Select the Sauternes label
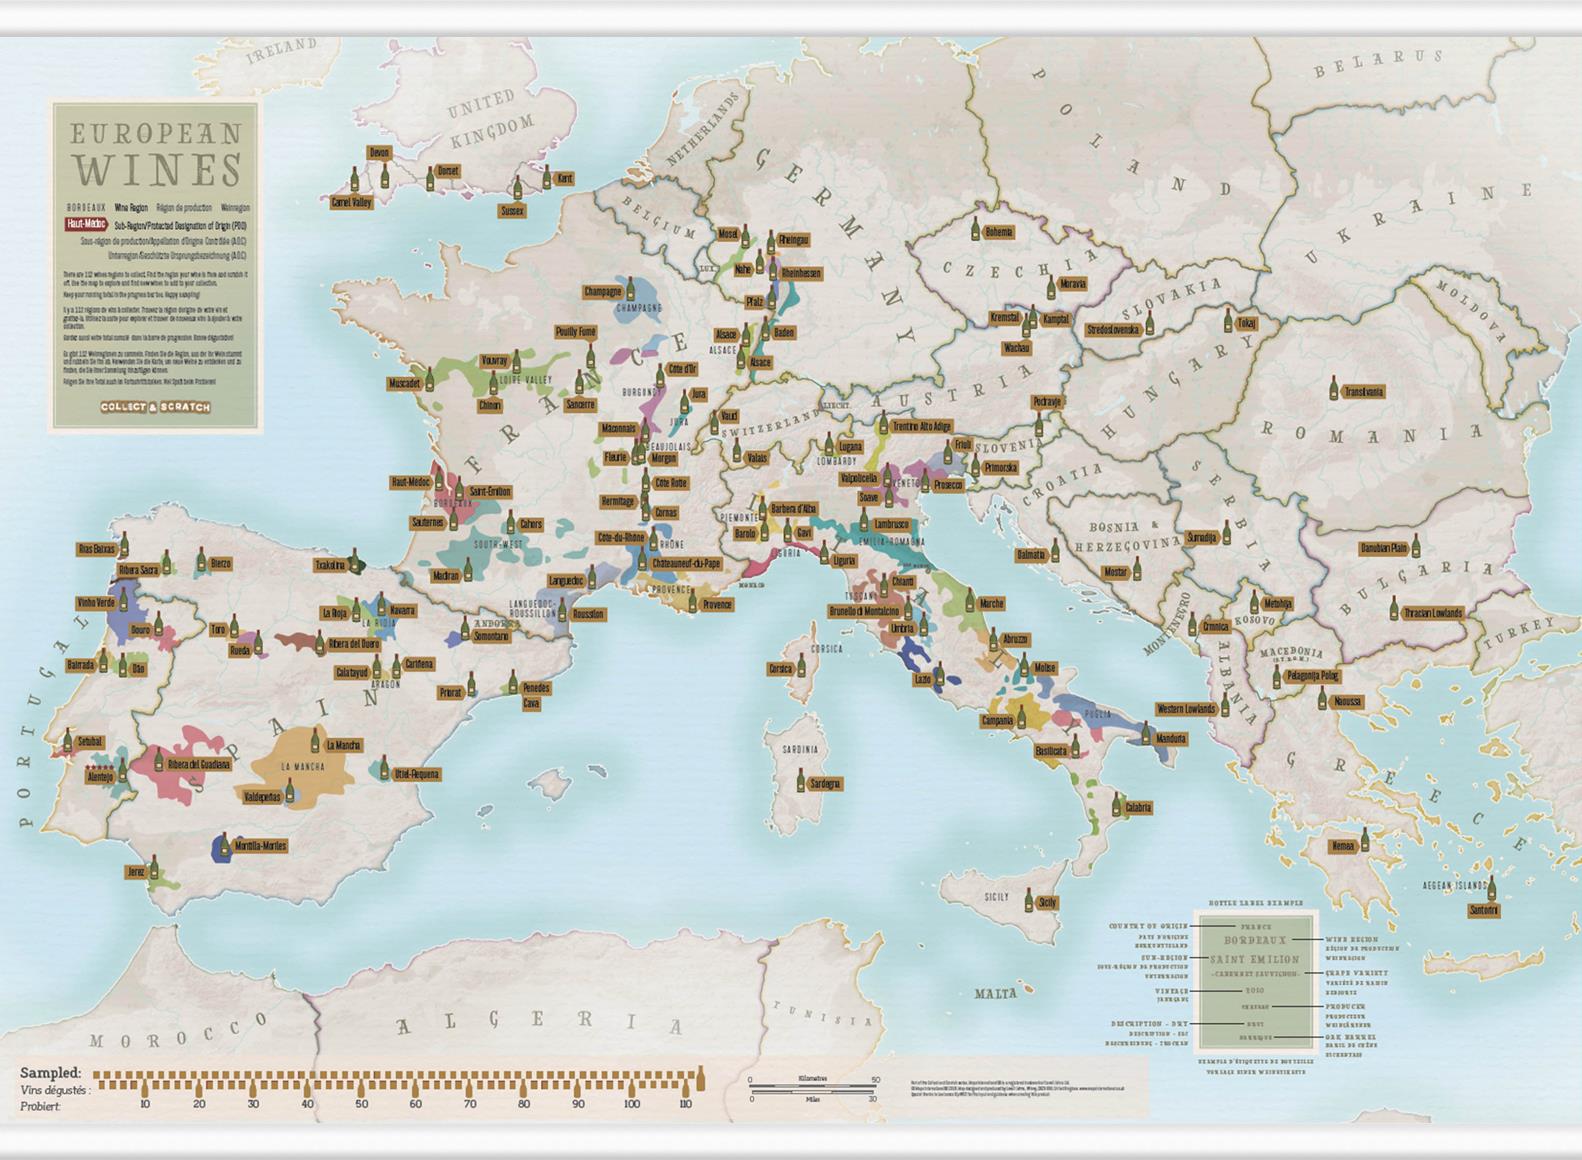The image size is (1582, 1160). coord(427,522)
